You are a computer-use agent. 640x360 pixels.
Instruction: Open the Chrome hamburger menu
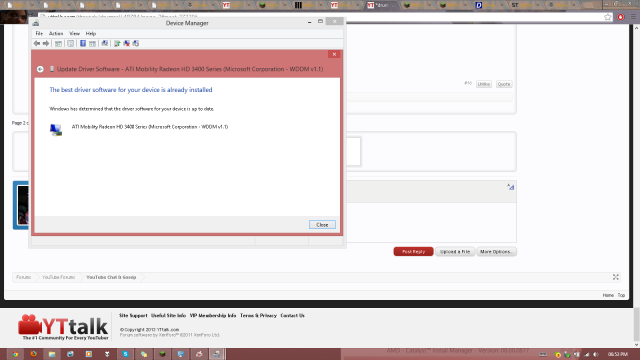pos(633,17)
